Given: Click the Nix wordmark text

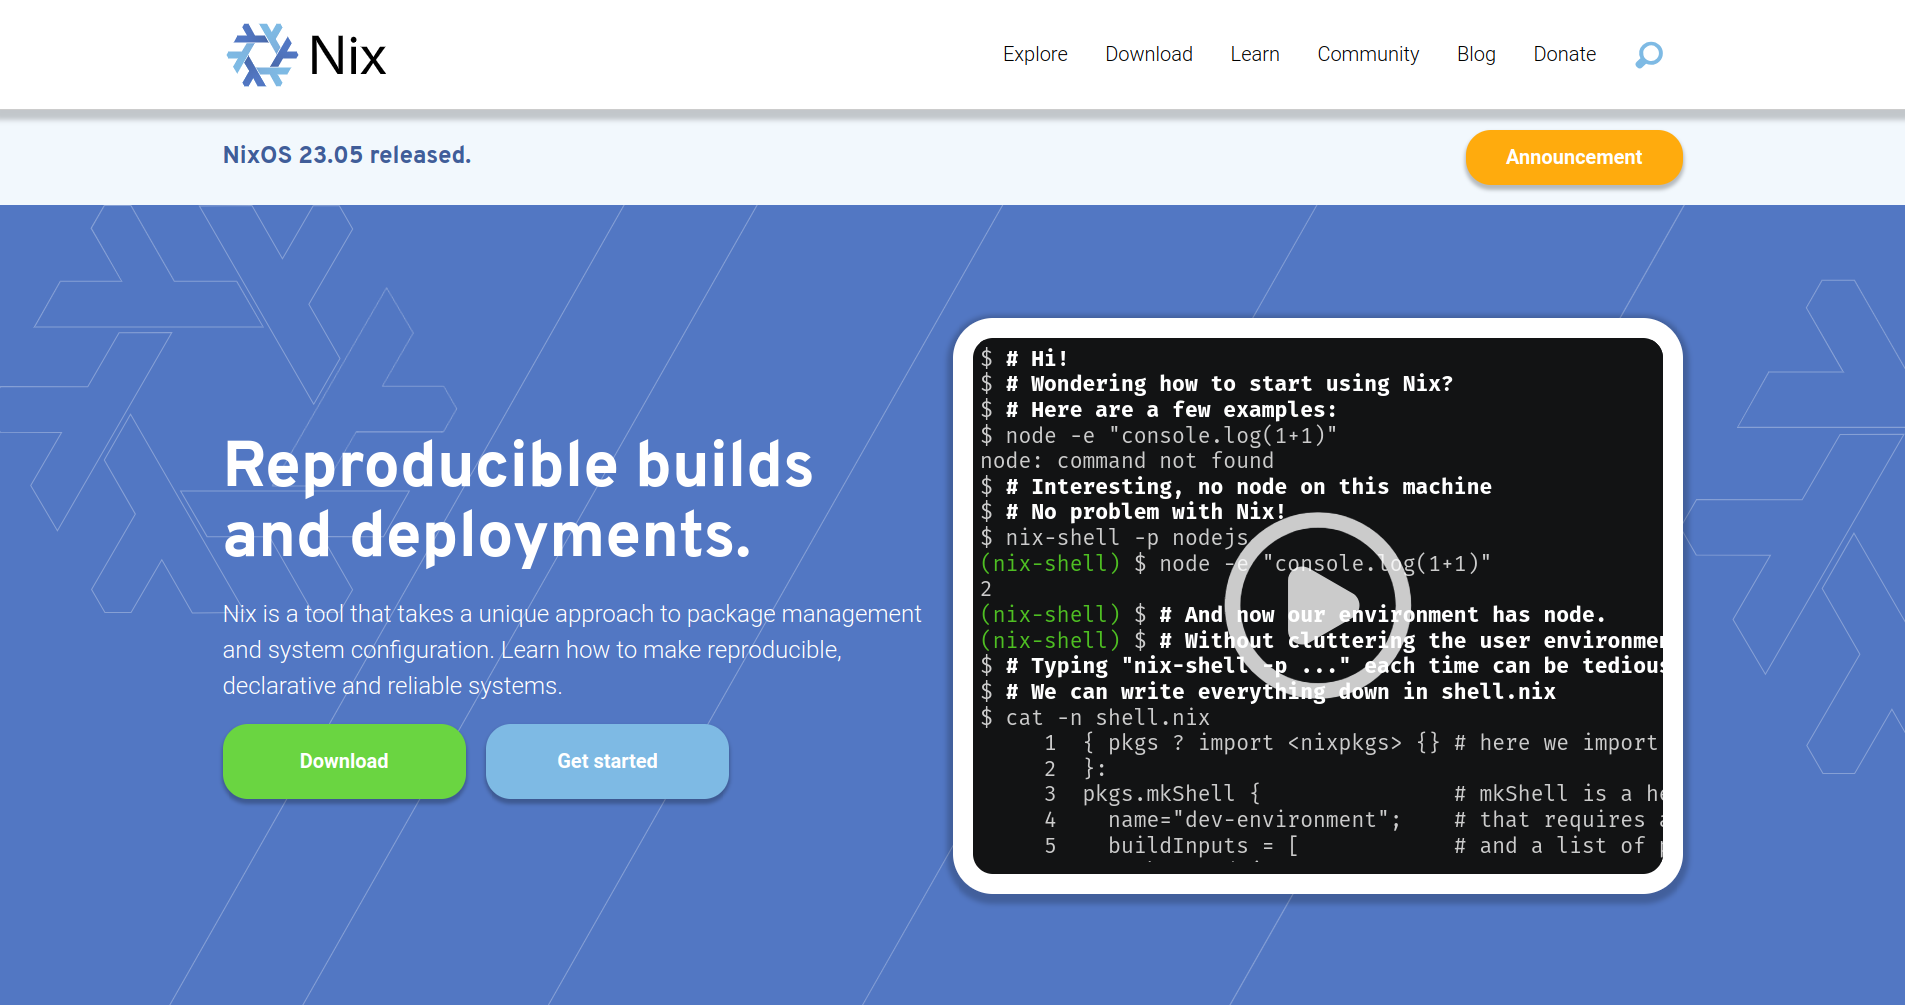Looking at the screenshot, I should point(347,56).
